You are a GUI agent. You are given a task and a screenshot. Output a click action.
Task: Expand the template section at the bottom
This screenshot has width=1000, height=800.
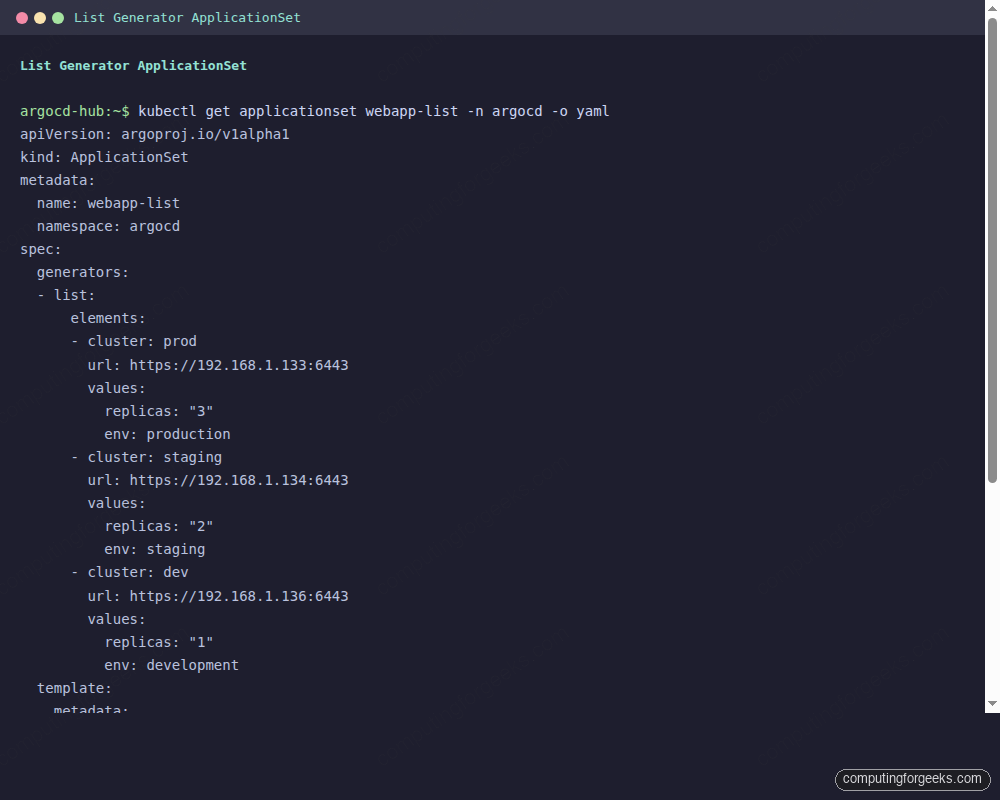[74, 688]
